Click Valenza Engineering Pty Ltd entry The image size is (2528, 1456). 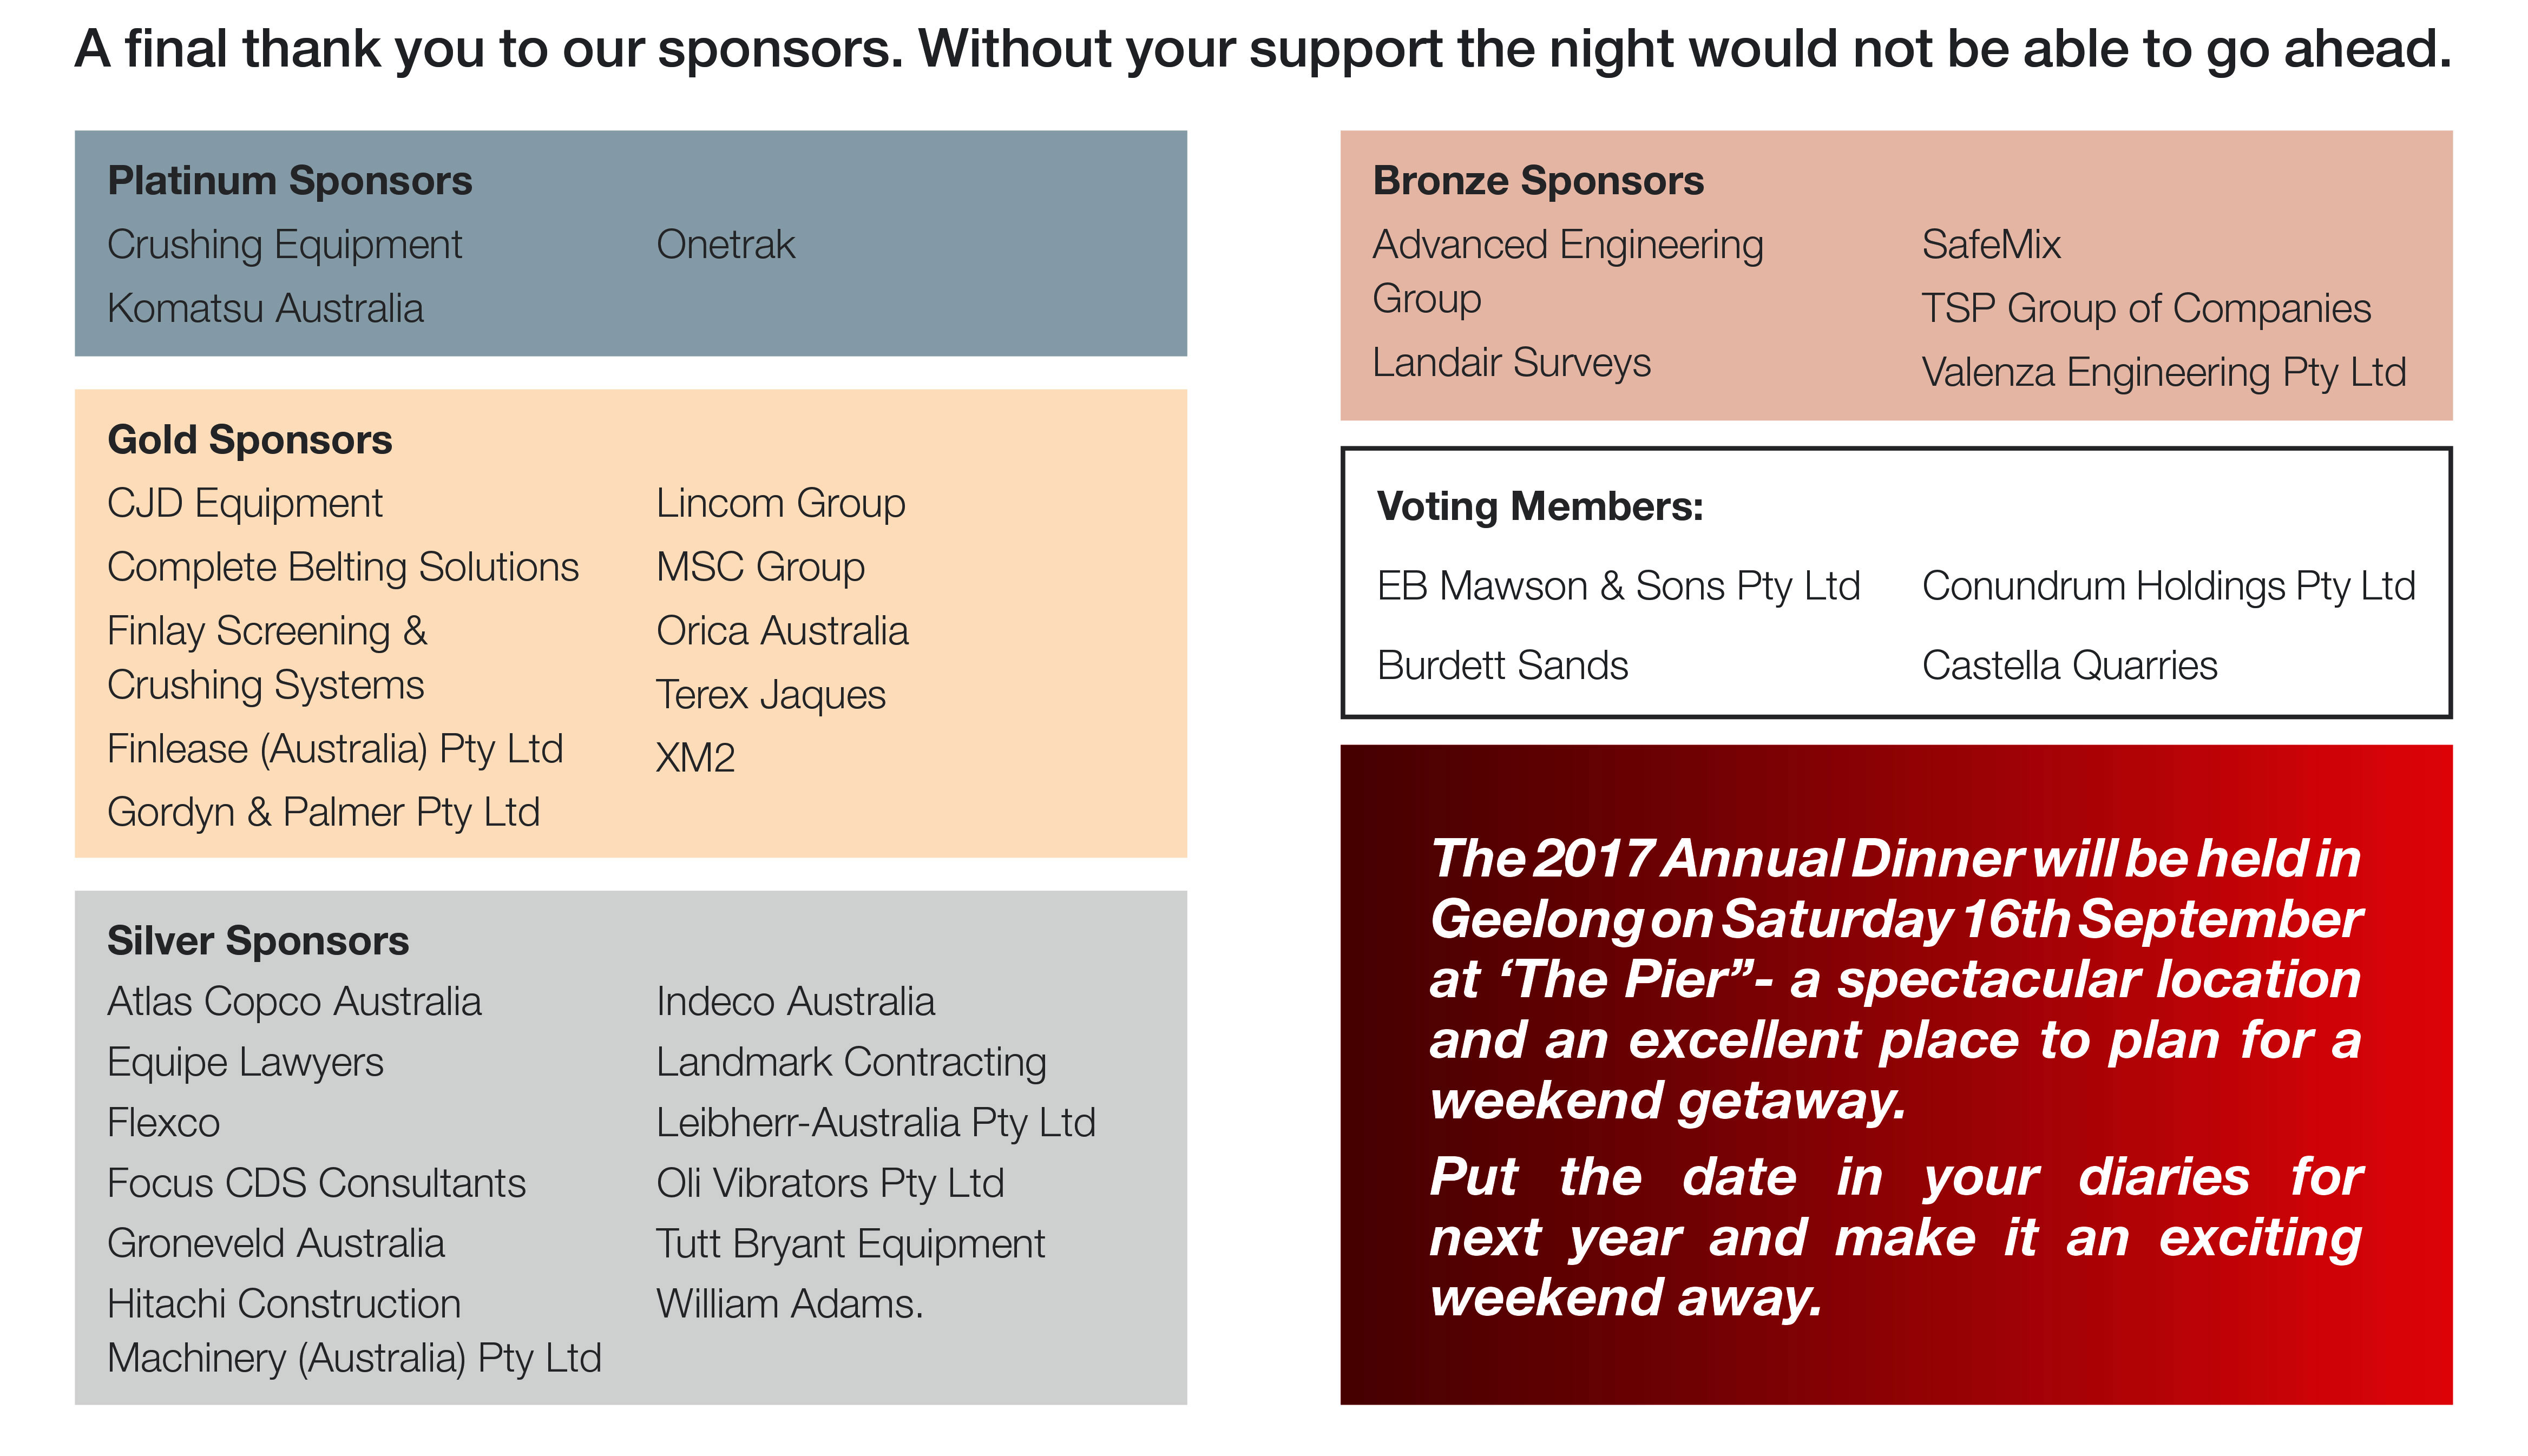pos(2164,373)
